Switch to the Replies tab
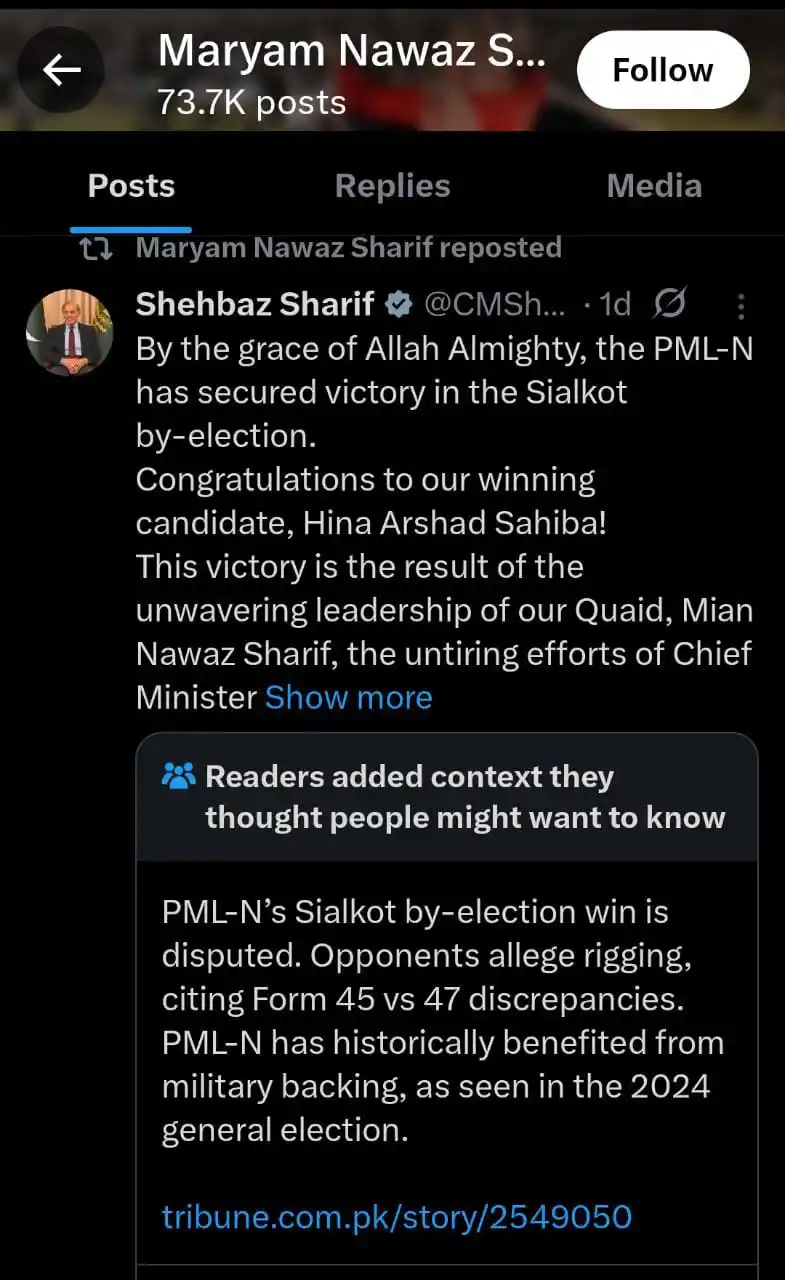The width and height of the screenshot is (785, 1280). [x=392, y=186]
